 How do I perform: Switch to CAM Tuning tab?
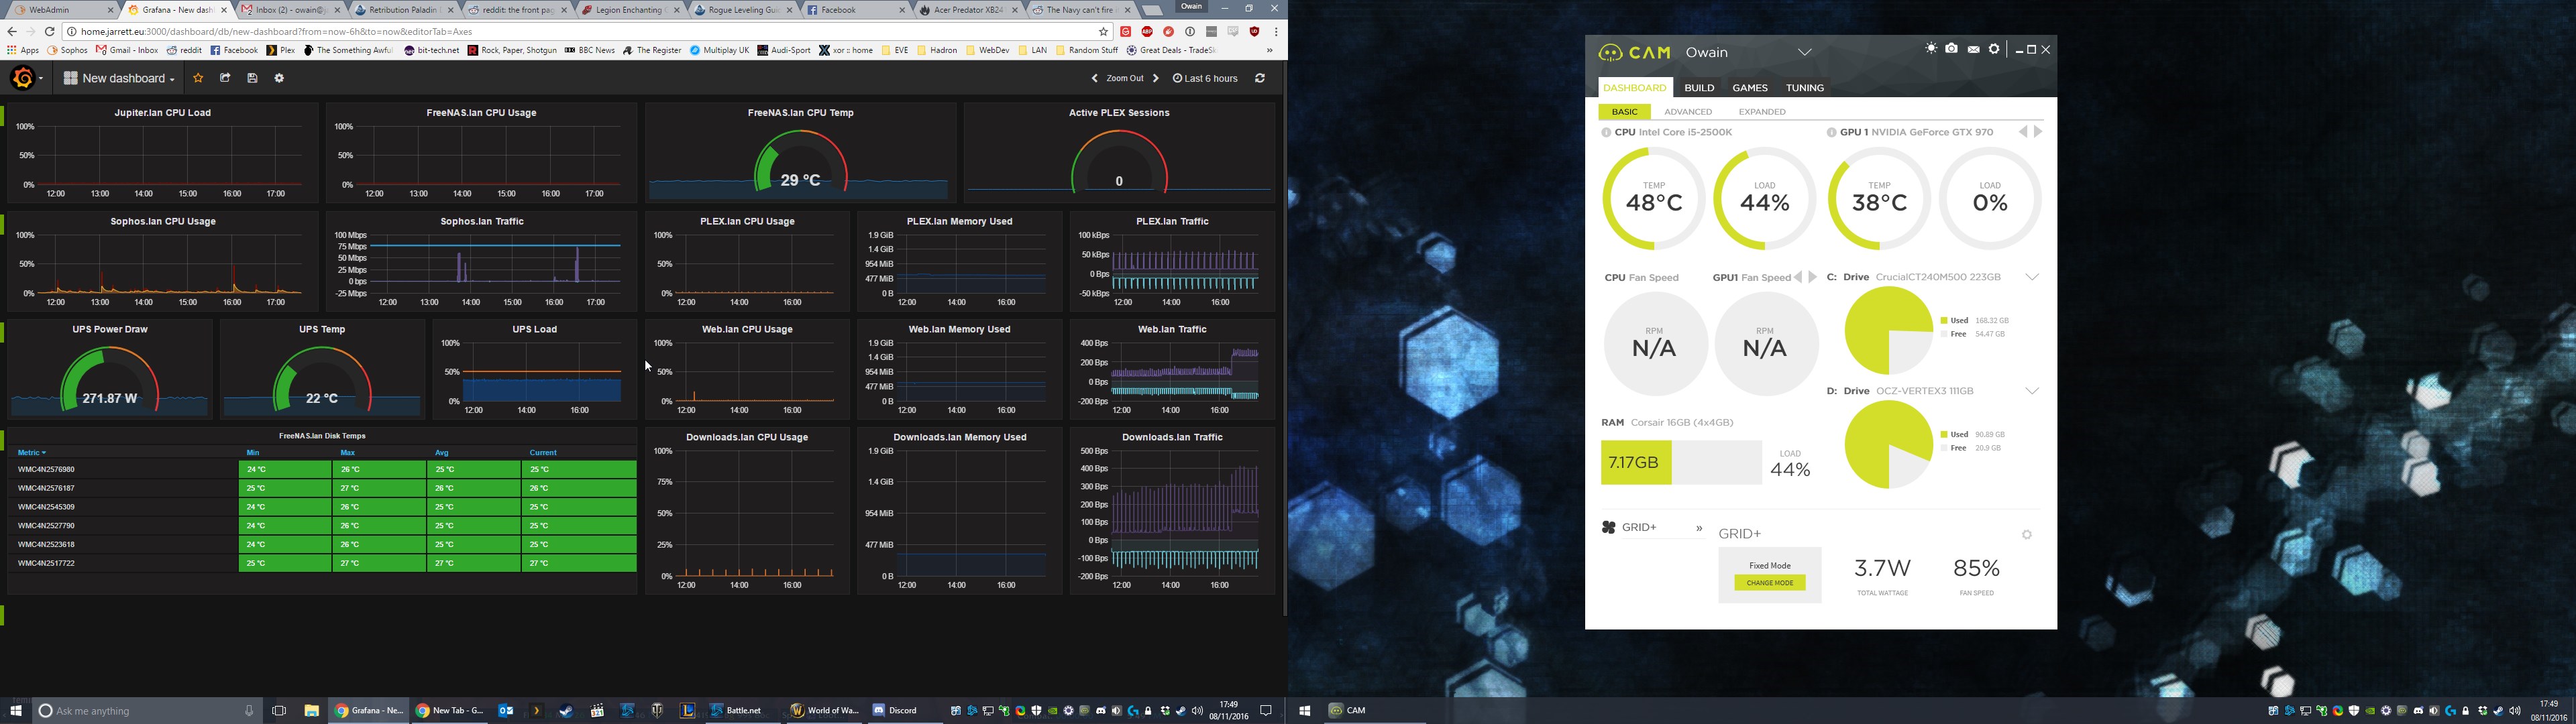(x=1805, y=88)
